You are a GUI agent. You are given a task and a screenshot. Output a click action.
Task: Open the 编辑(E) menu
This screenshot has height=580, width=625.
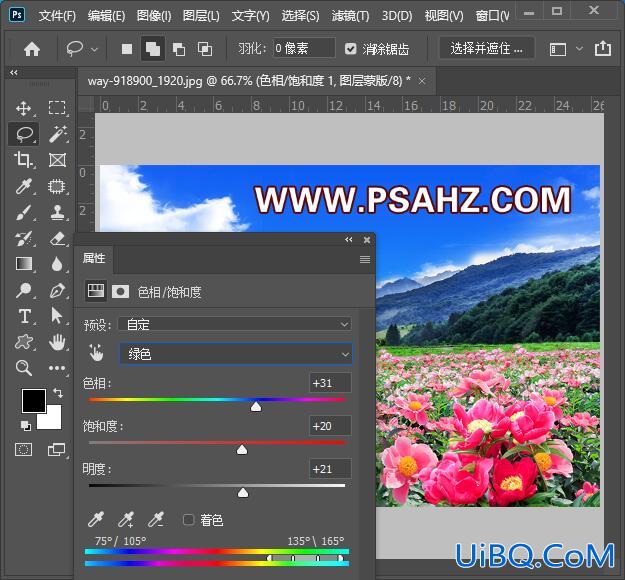(106, 16)
